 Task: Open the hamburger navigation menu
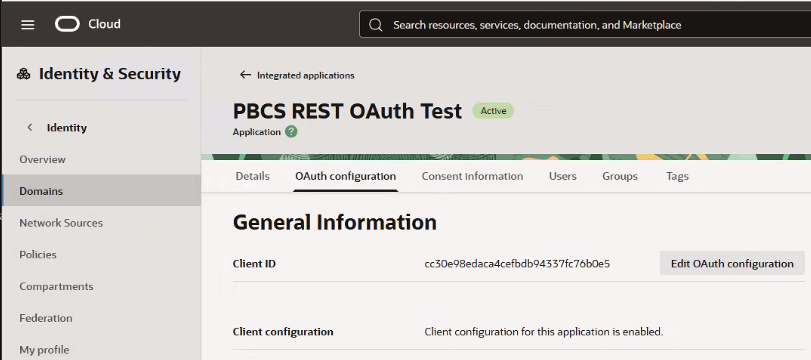(27, 25)
